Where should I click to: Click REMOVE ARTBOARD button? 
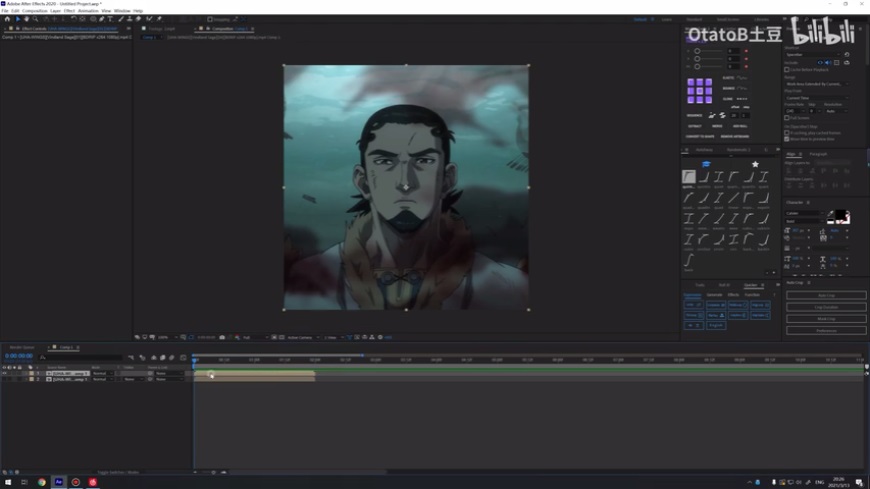(x=735, y=136)
